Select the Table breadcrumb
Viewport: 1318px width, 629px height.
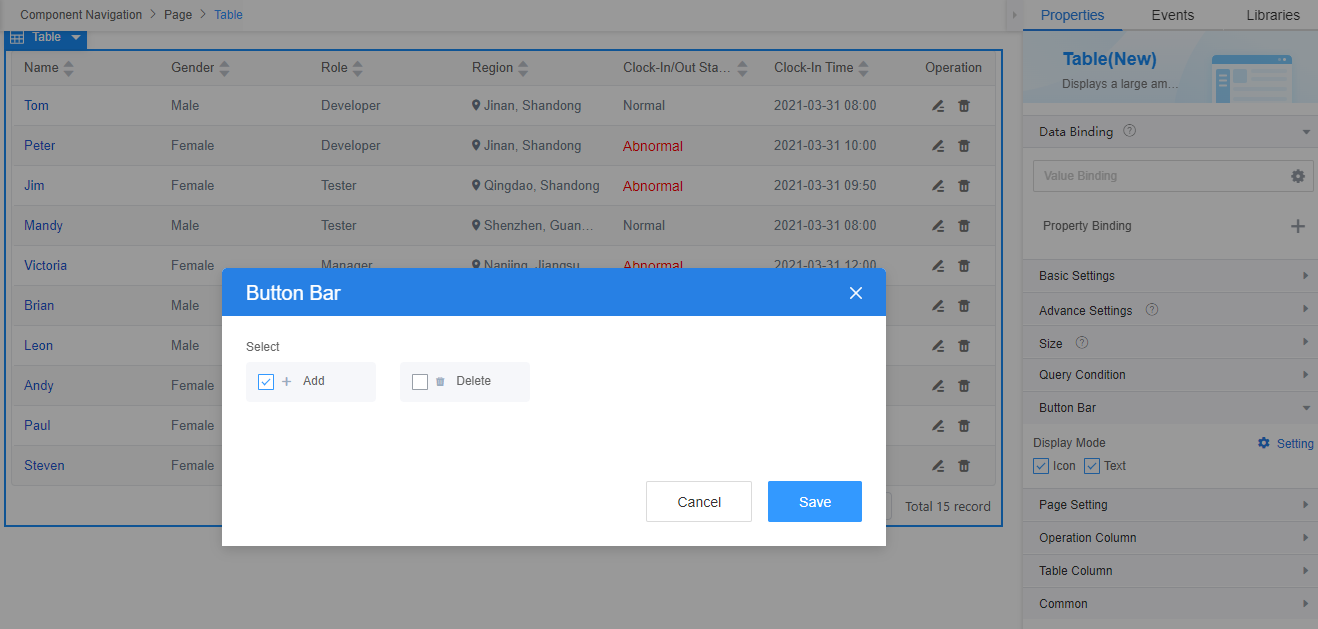[228, 15]
